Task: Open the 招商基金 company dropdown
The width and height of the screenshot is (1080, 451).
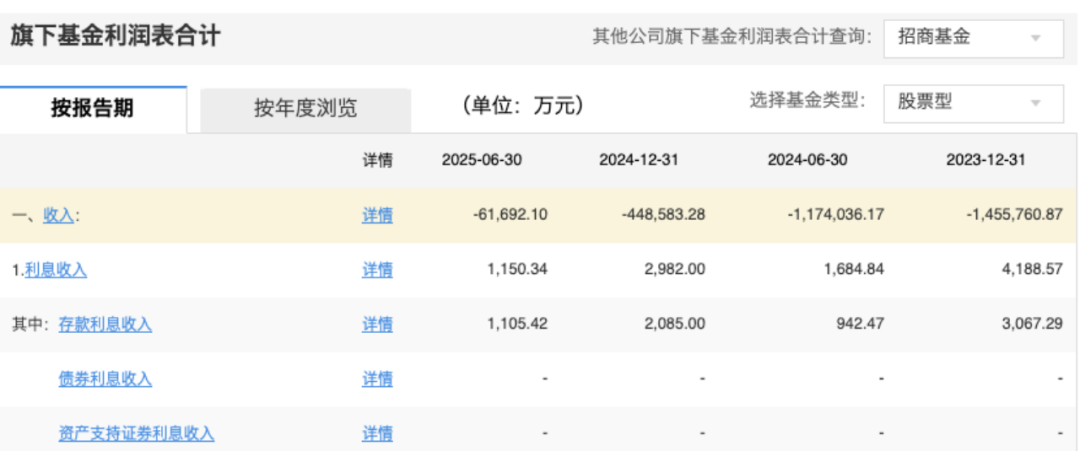Action: 972,38
